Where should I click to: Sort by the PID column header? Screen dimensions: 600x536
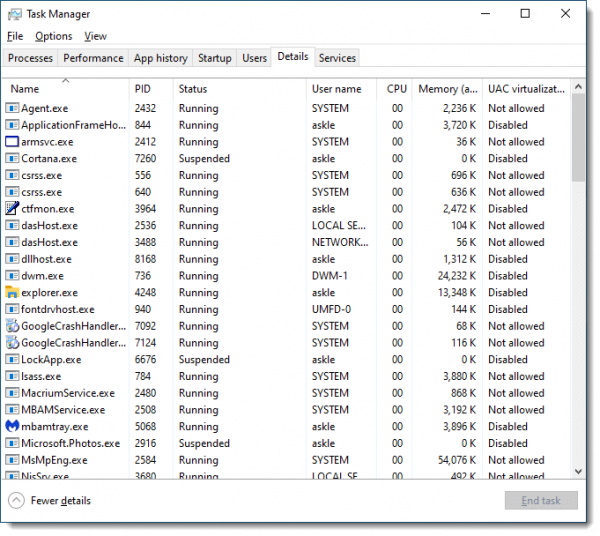(151, 89)
